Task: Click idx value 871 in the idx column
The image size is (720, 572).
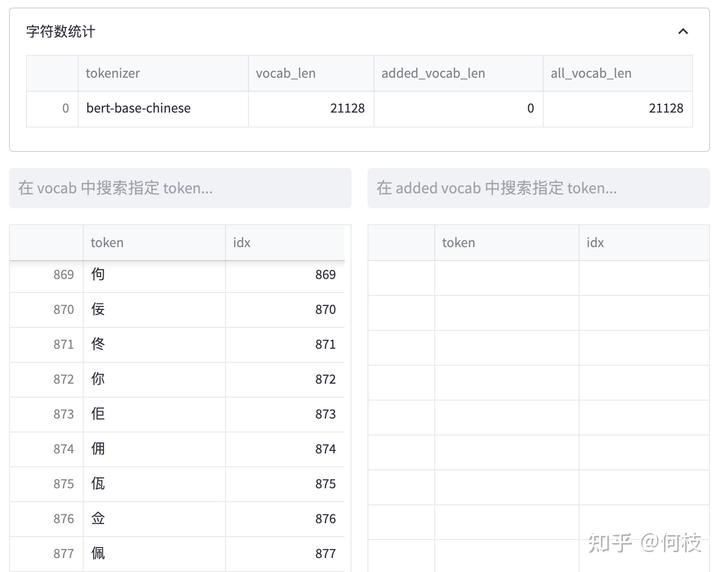Action: 285,344
